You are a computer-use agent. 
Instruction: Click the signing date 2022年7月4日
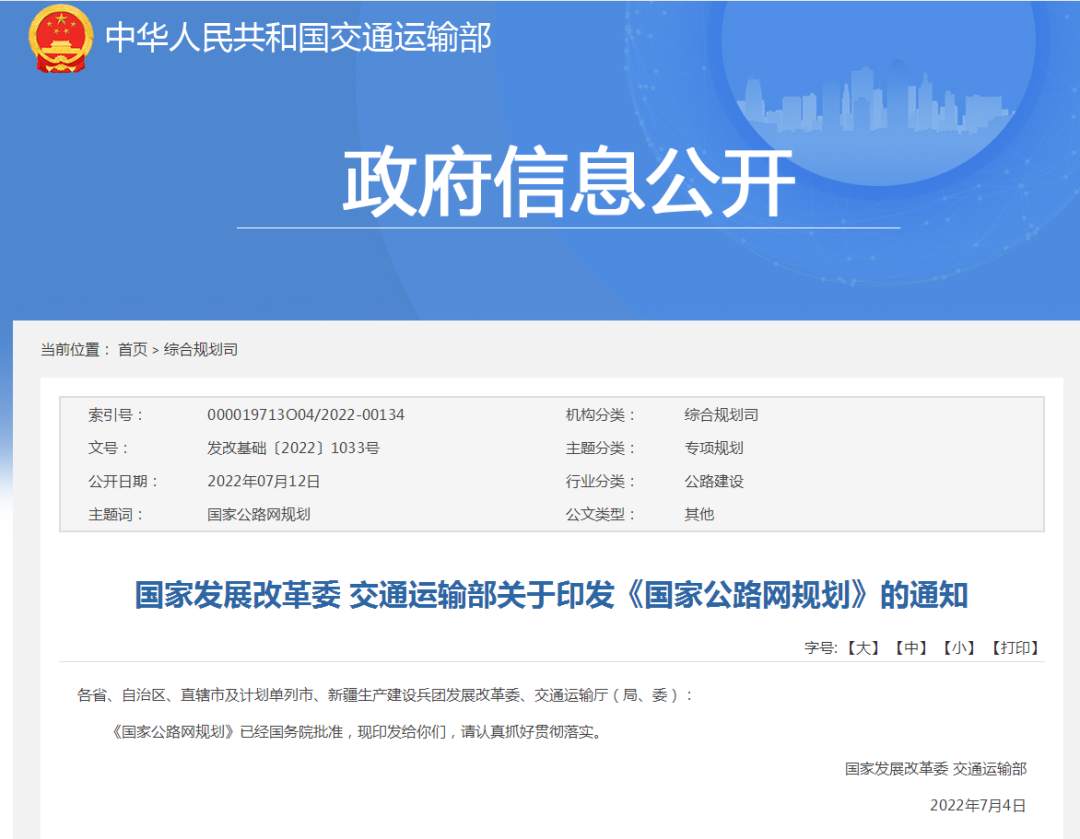point(977,805)
